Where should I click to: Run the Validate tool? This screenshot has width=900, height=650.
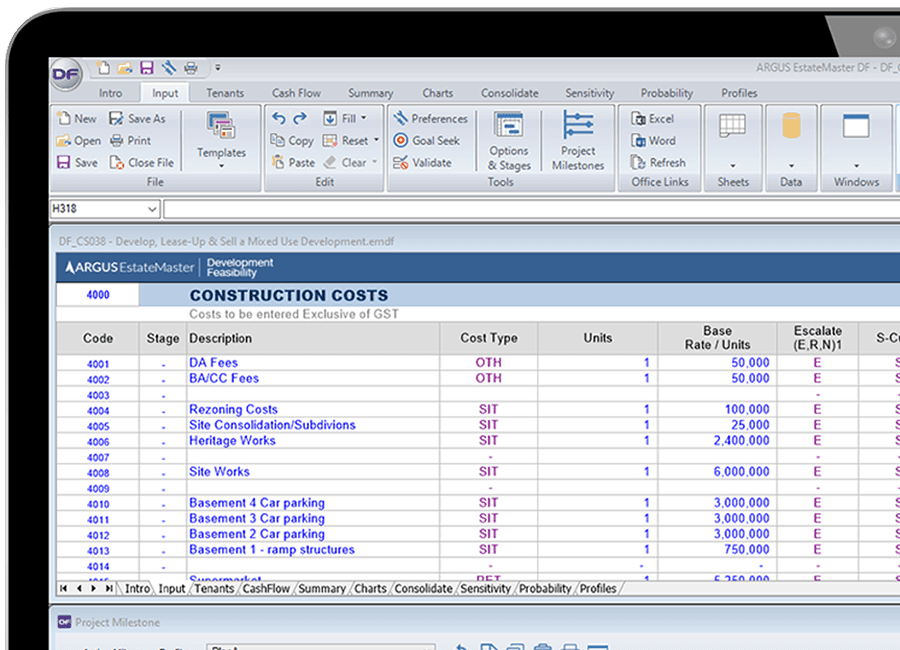pos(428,162)
